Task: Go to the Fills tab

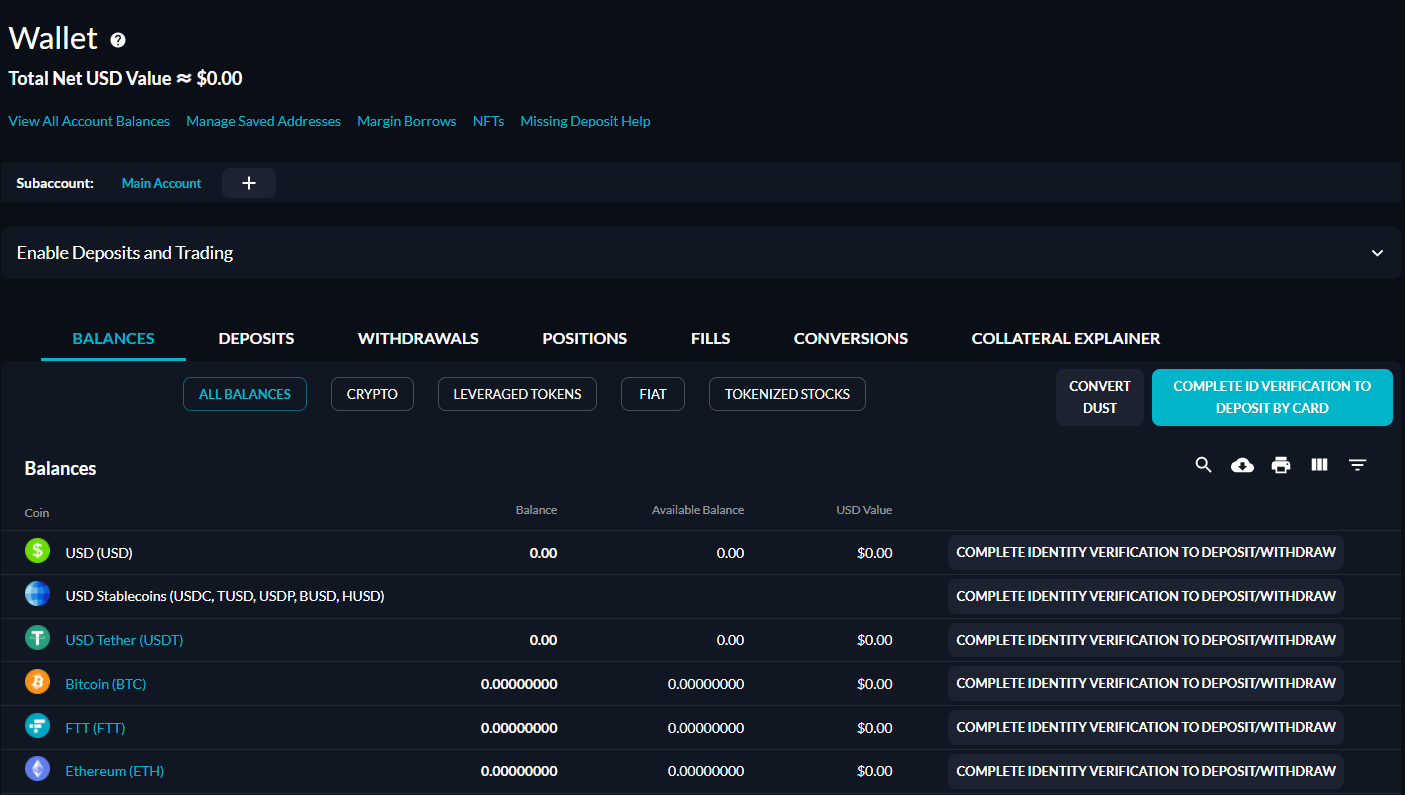Action: coord(710,338)
